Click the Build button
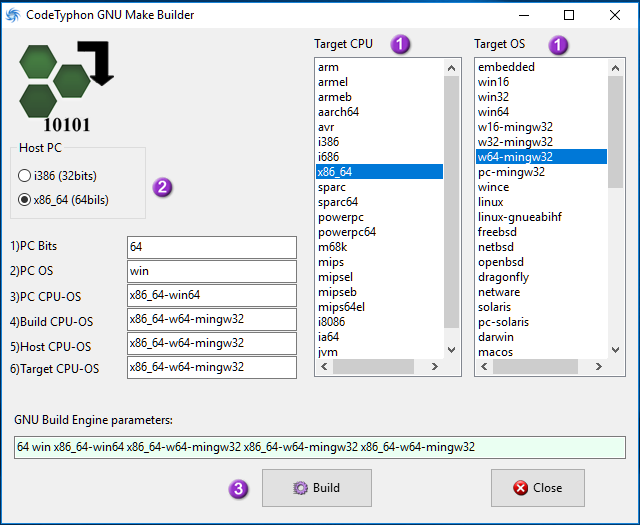The height and width of the screenshot is (525, 640). click(317, 488)
